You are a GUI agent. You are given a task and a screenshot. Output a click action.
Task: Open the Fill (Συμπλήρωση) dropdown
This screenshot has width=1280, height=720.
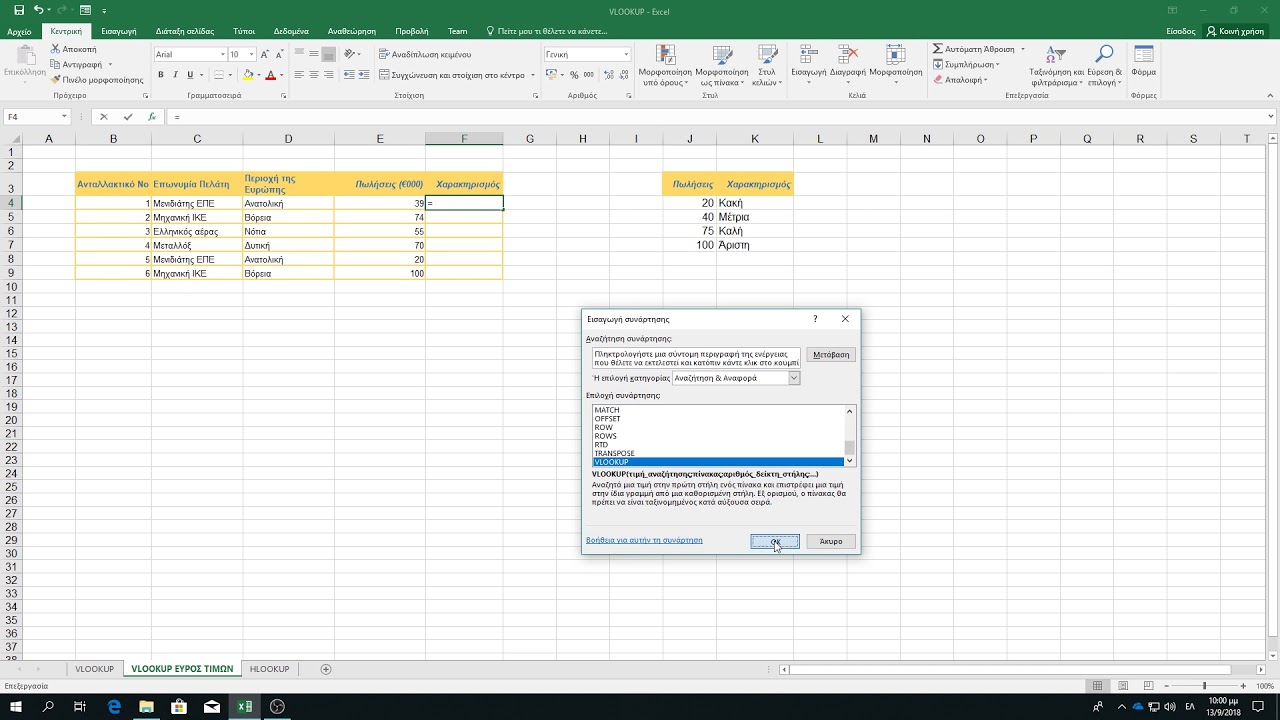coord(966,64)
